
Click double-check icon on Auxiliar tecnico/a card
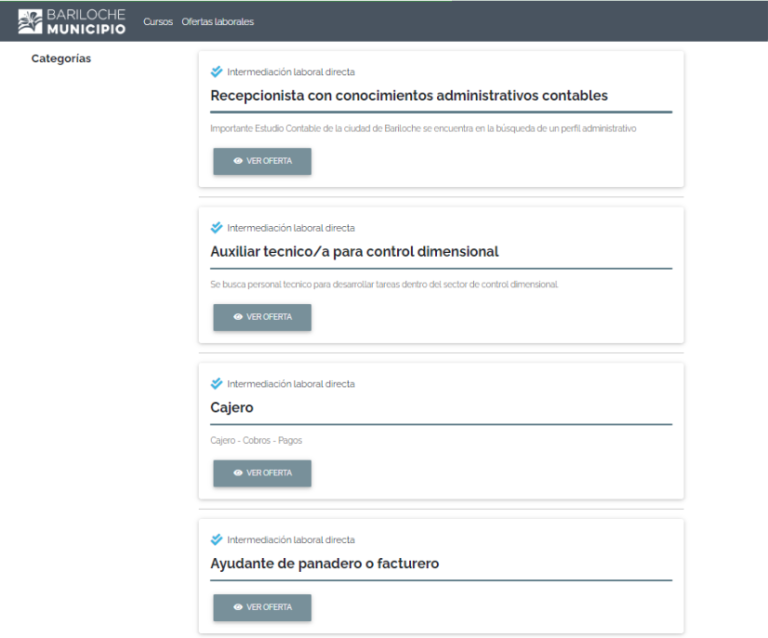pyautogui.click(x=217, y=228)
